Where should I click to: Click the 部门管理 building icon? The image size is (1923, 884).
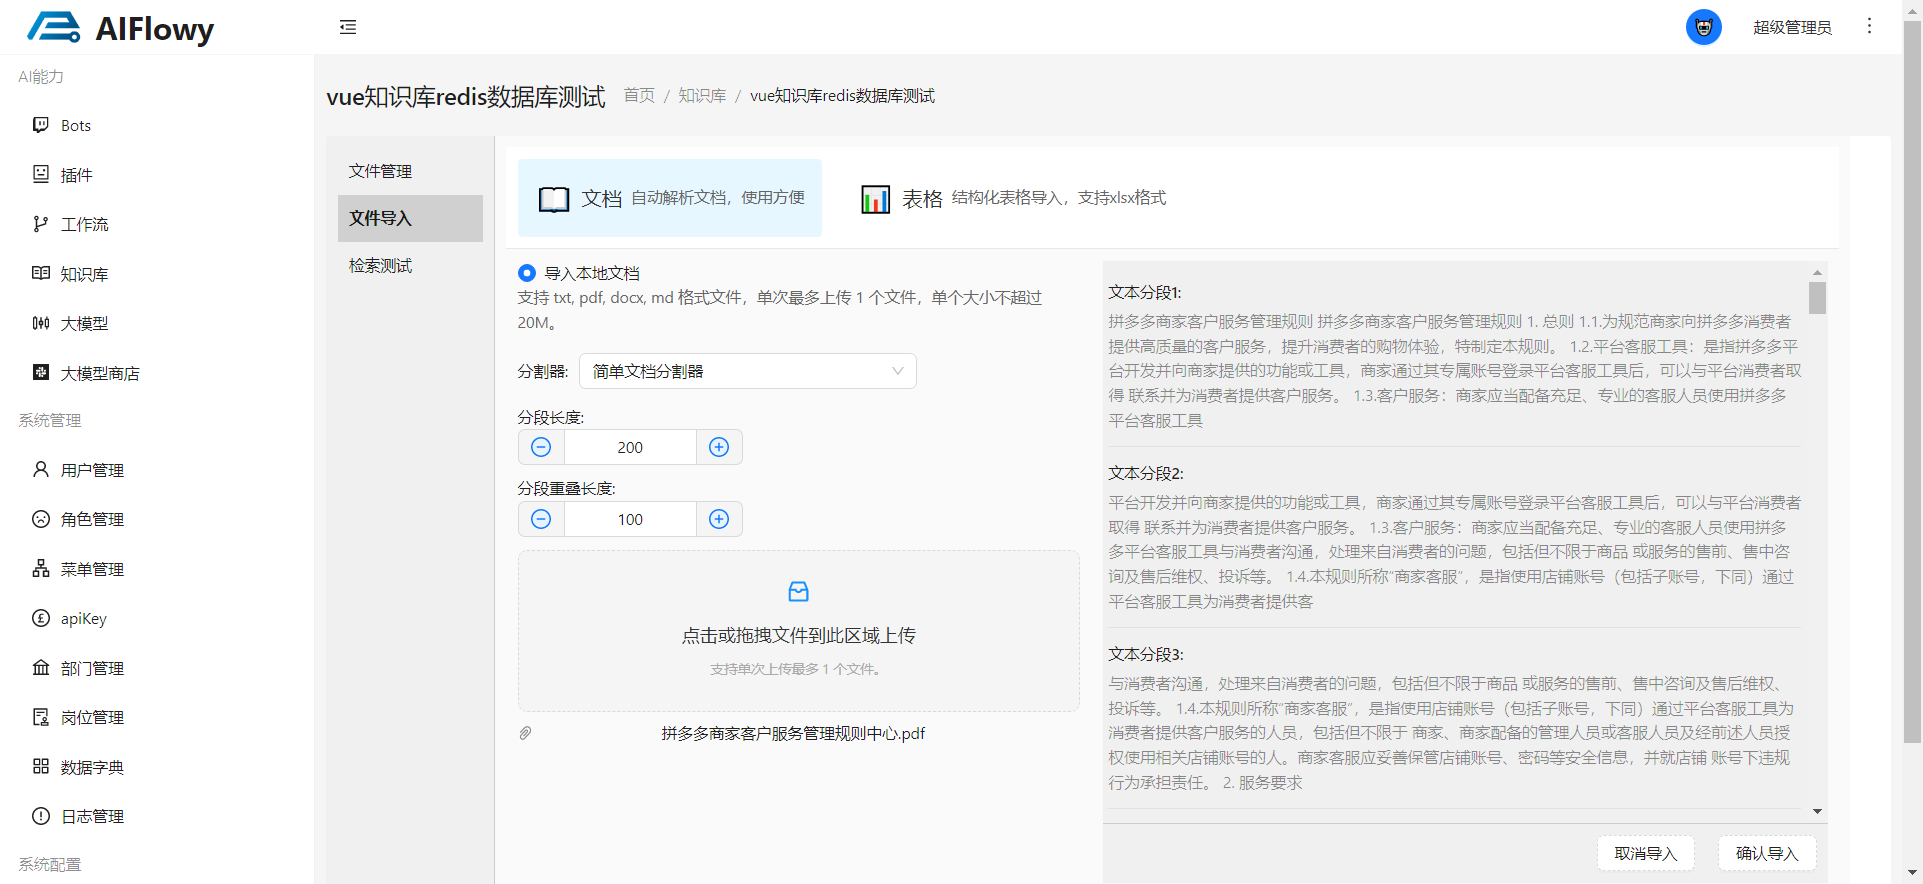[41, 667]
